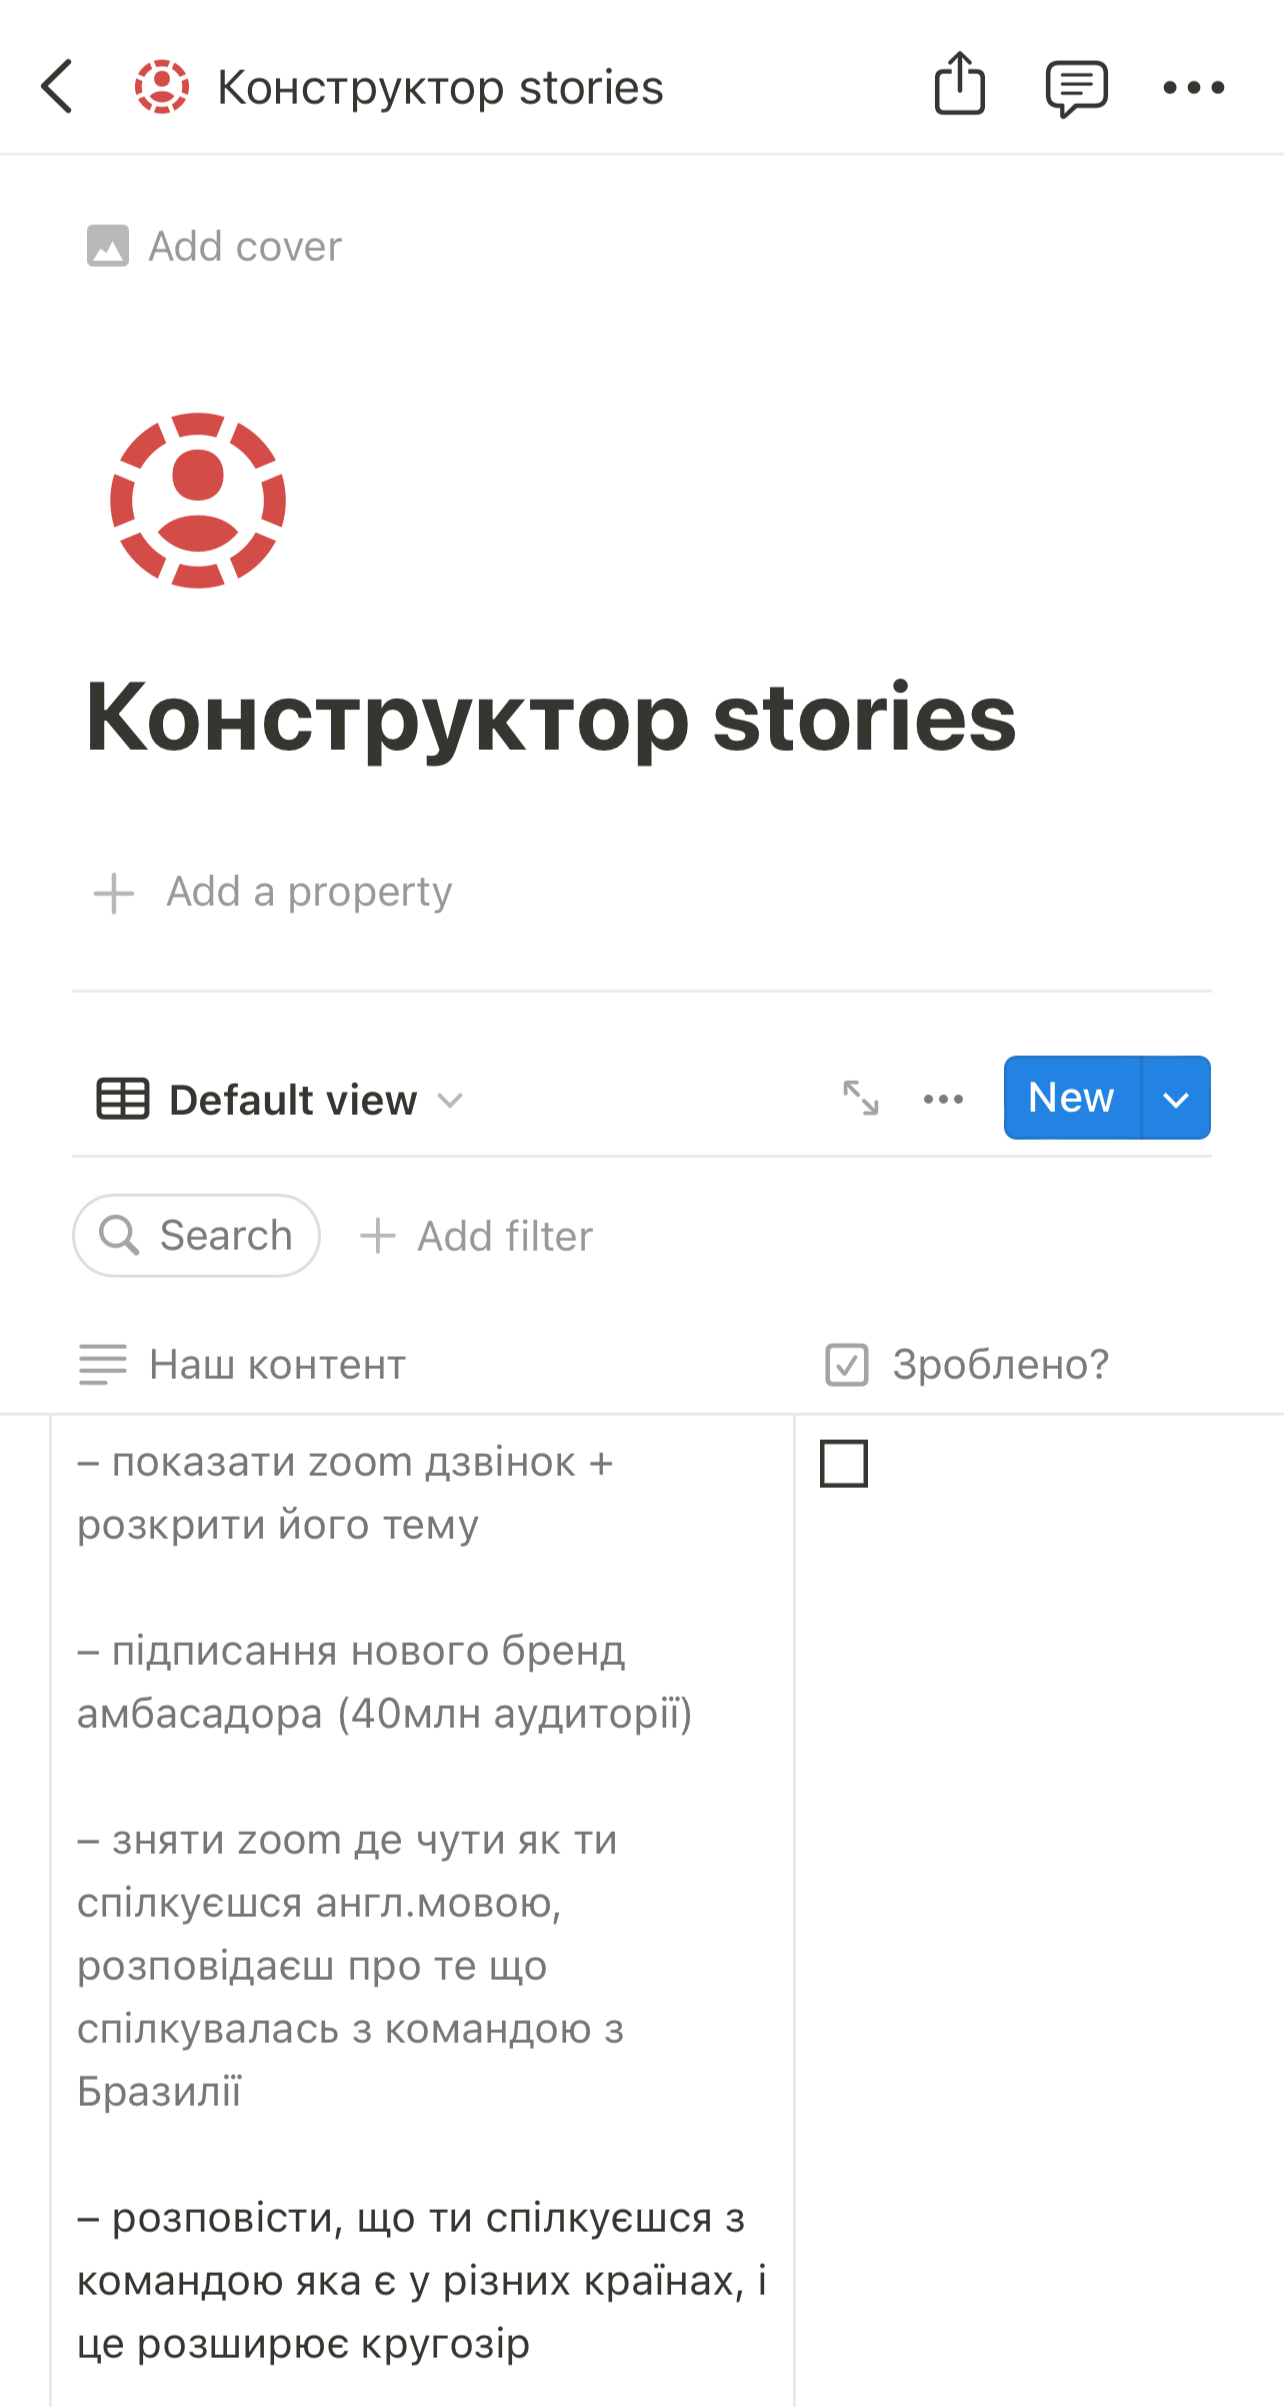Check the Зроблено? checkbox in first row

(x=844, y=1464)
